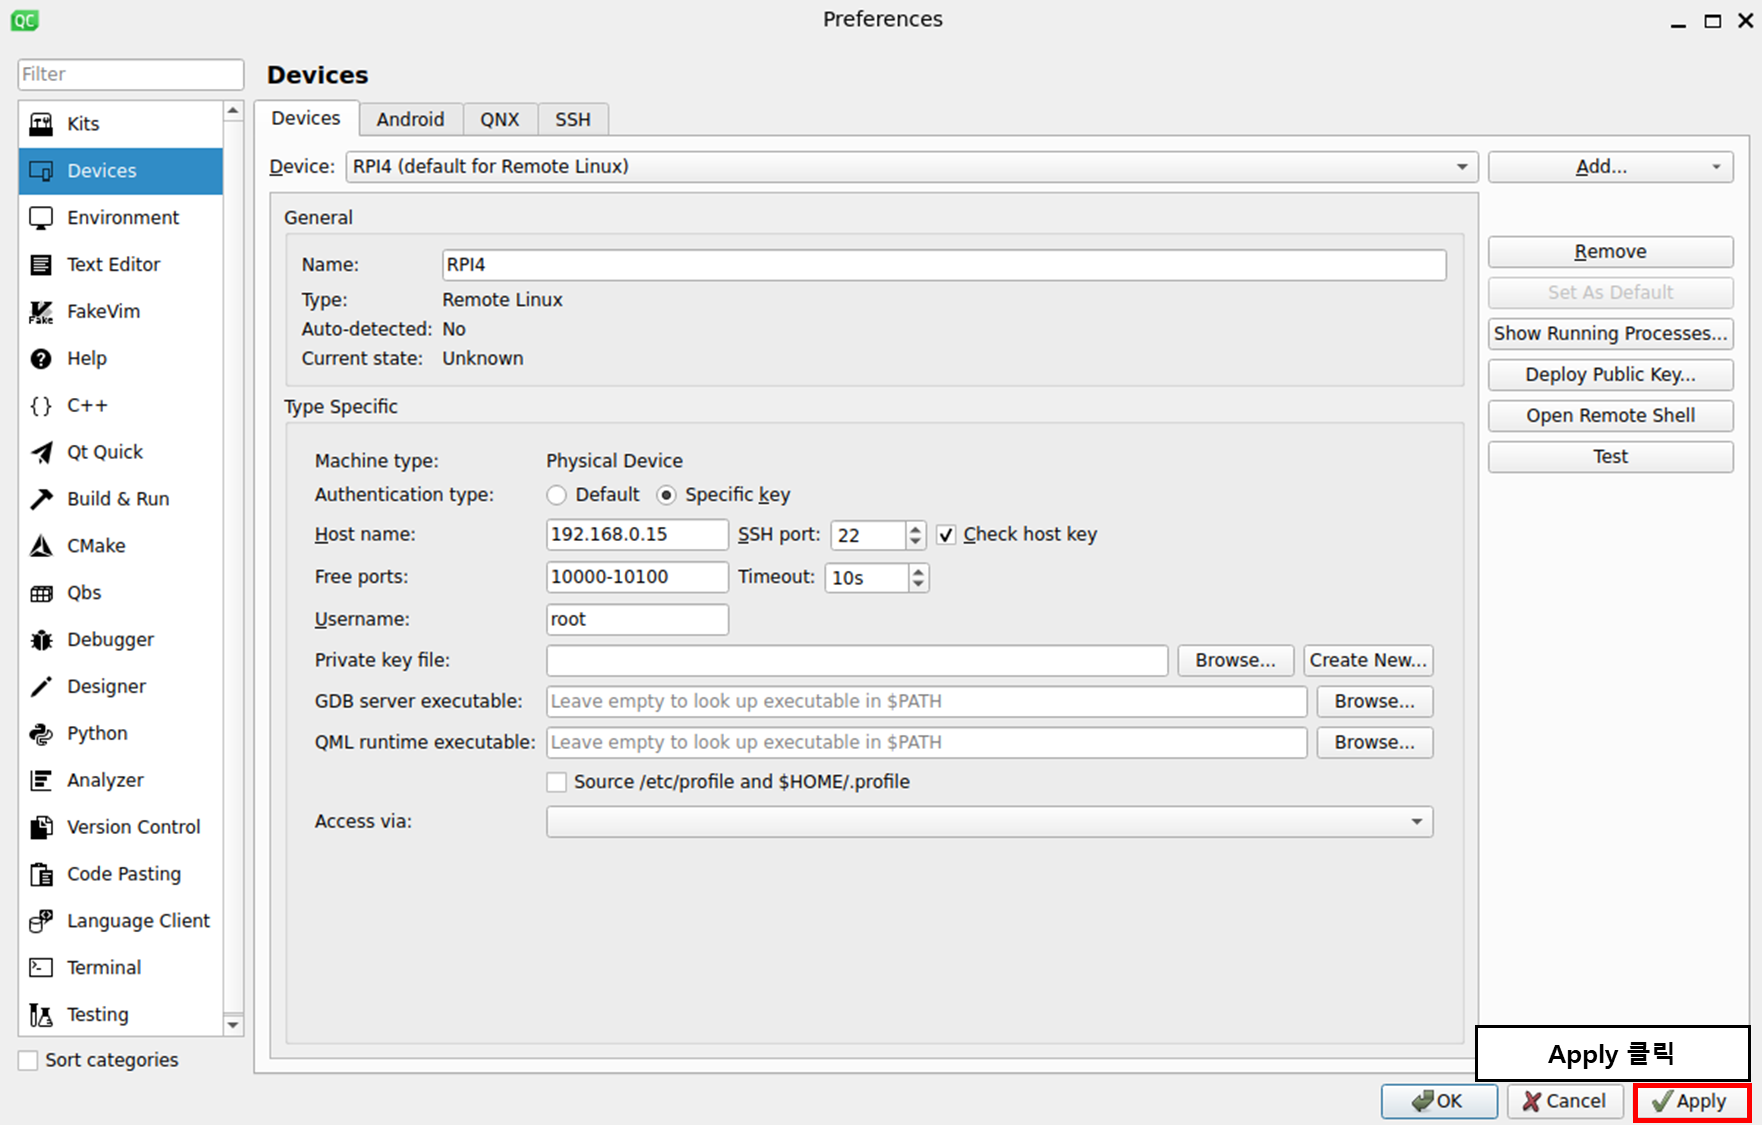Open the C++ braces icon
This screenshot has width=1762, height=1125.
coord(41,406)
